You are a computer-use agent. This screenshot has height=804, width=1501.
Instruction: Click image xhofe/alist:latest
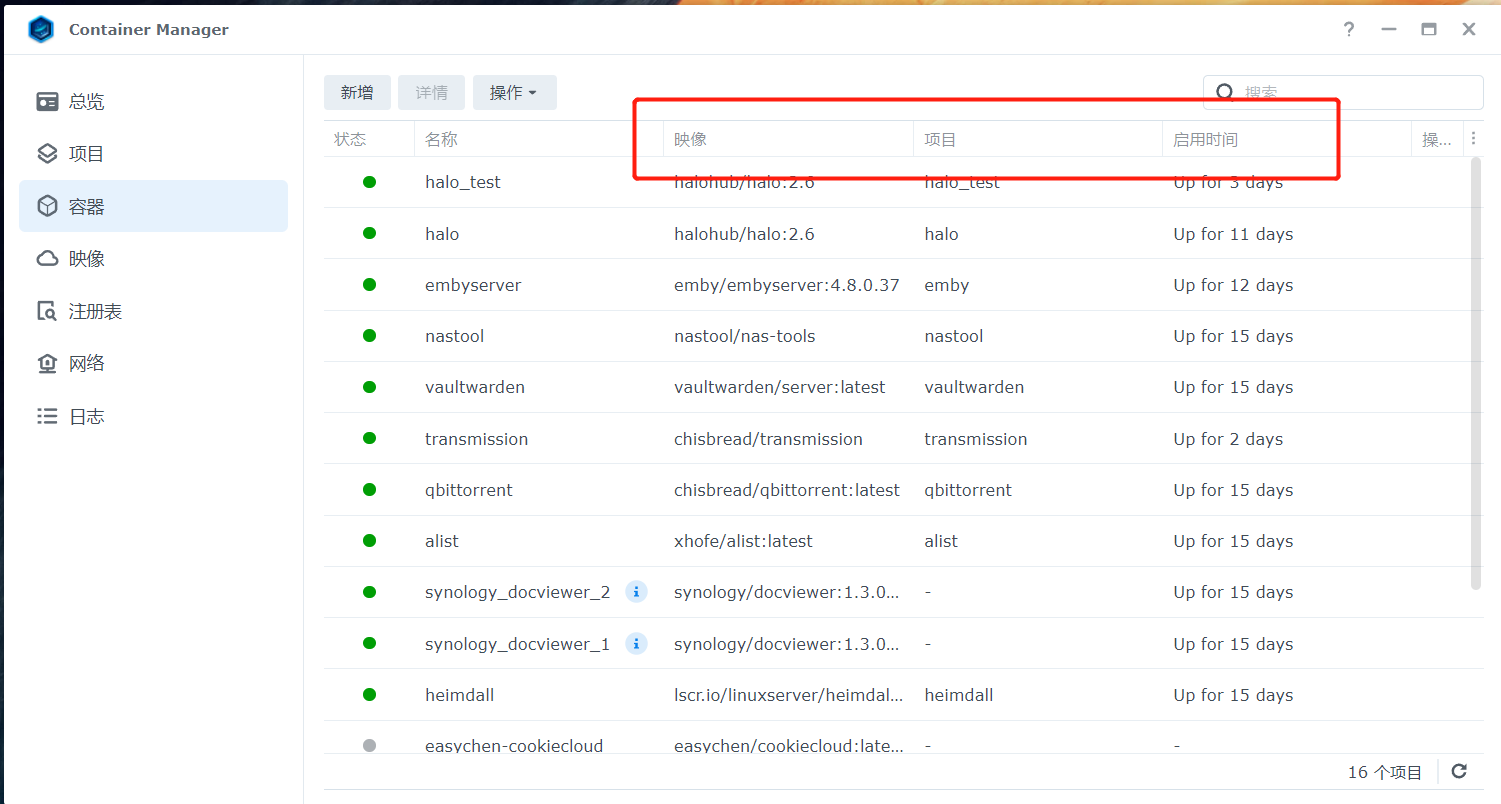tap(744, 541)
